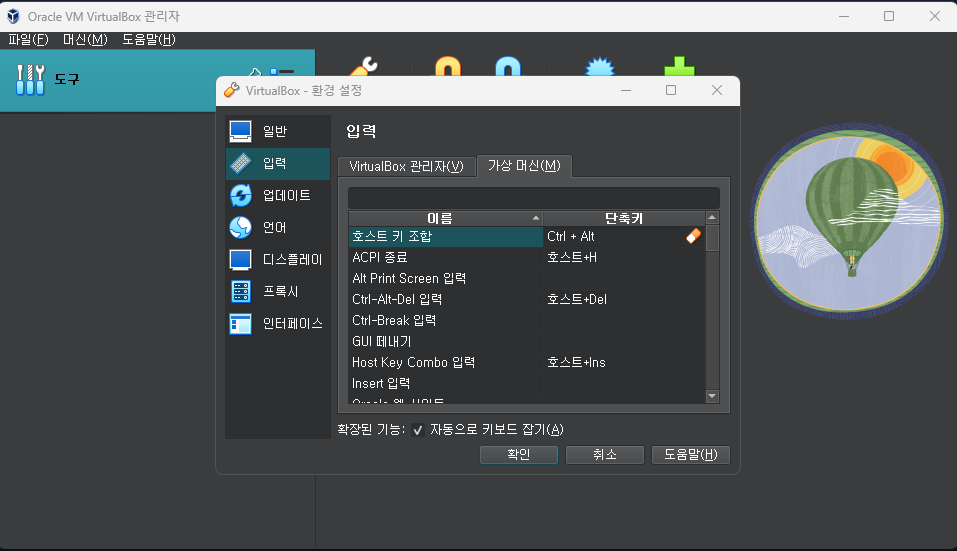Open the 업데이트 settings category
The image size is (957, 551).
(278, 195)
